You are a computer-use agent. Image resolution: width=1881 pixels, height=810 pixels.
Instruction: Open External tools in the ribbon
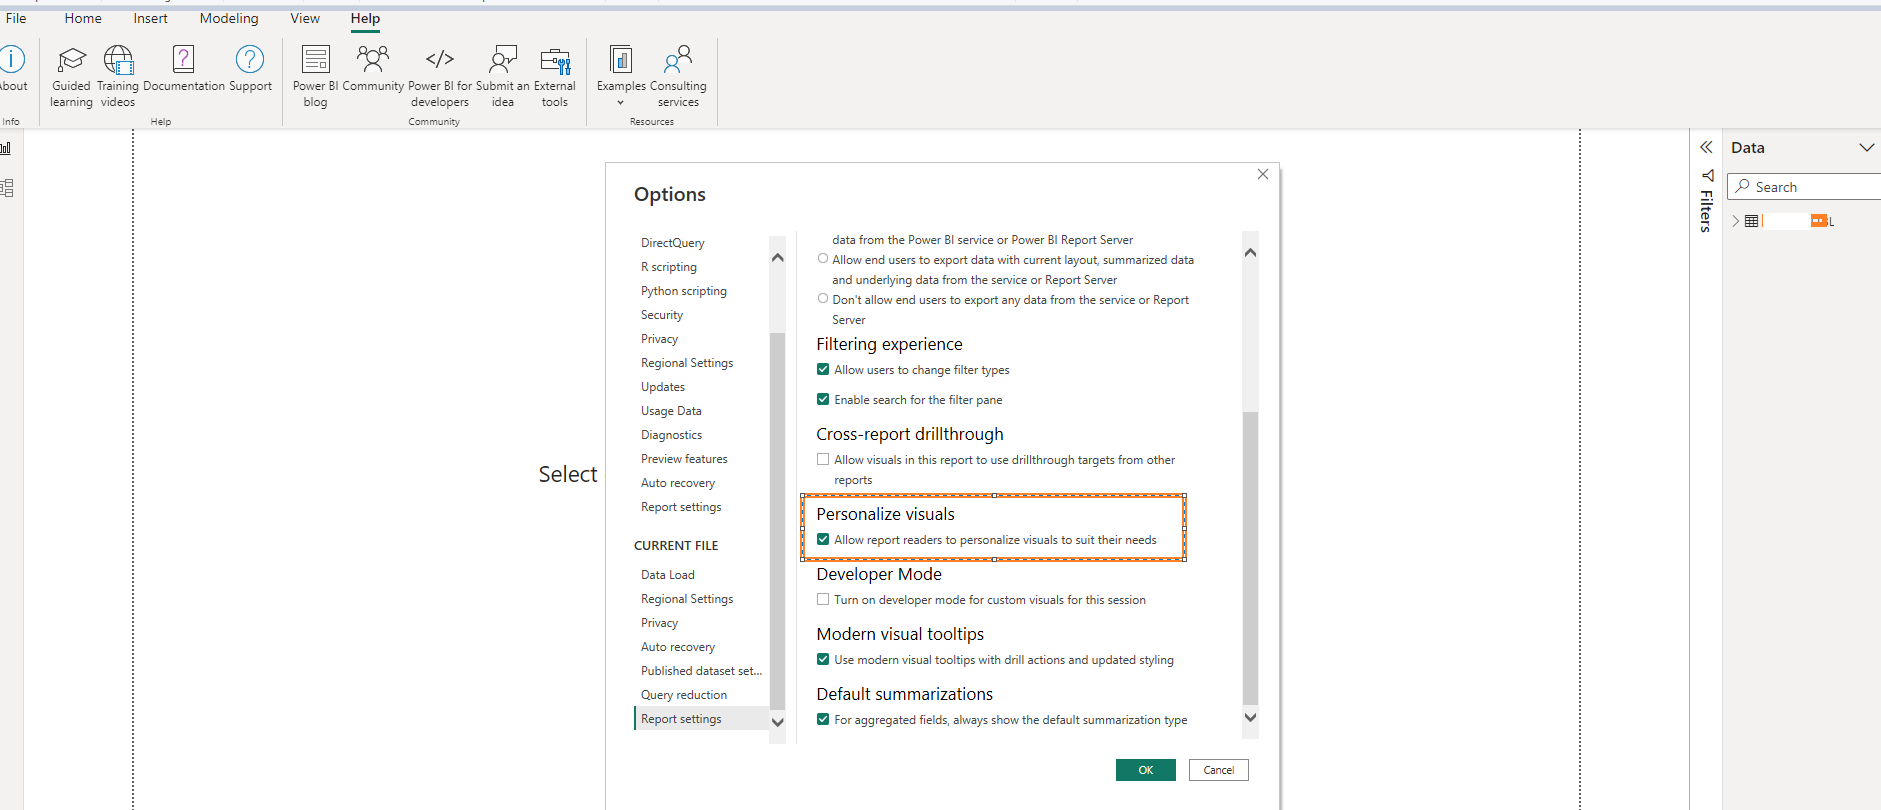(x=555, y=76)
